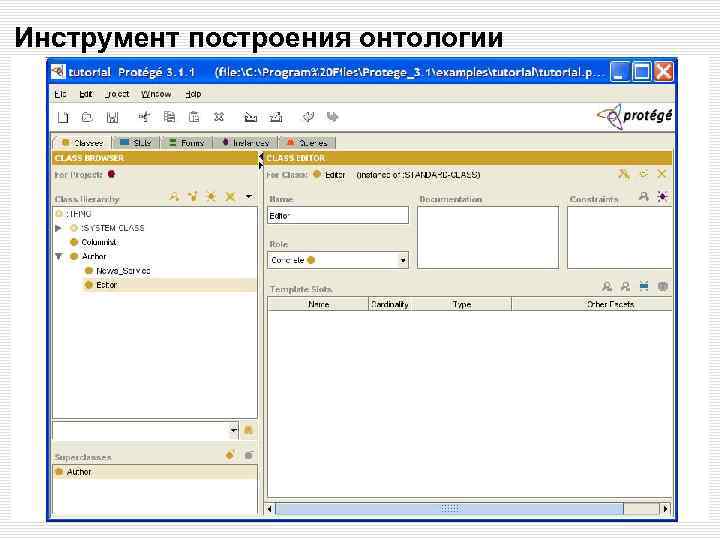Click the Cardinality column header

click(389, 304)
